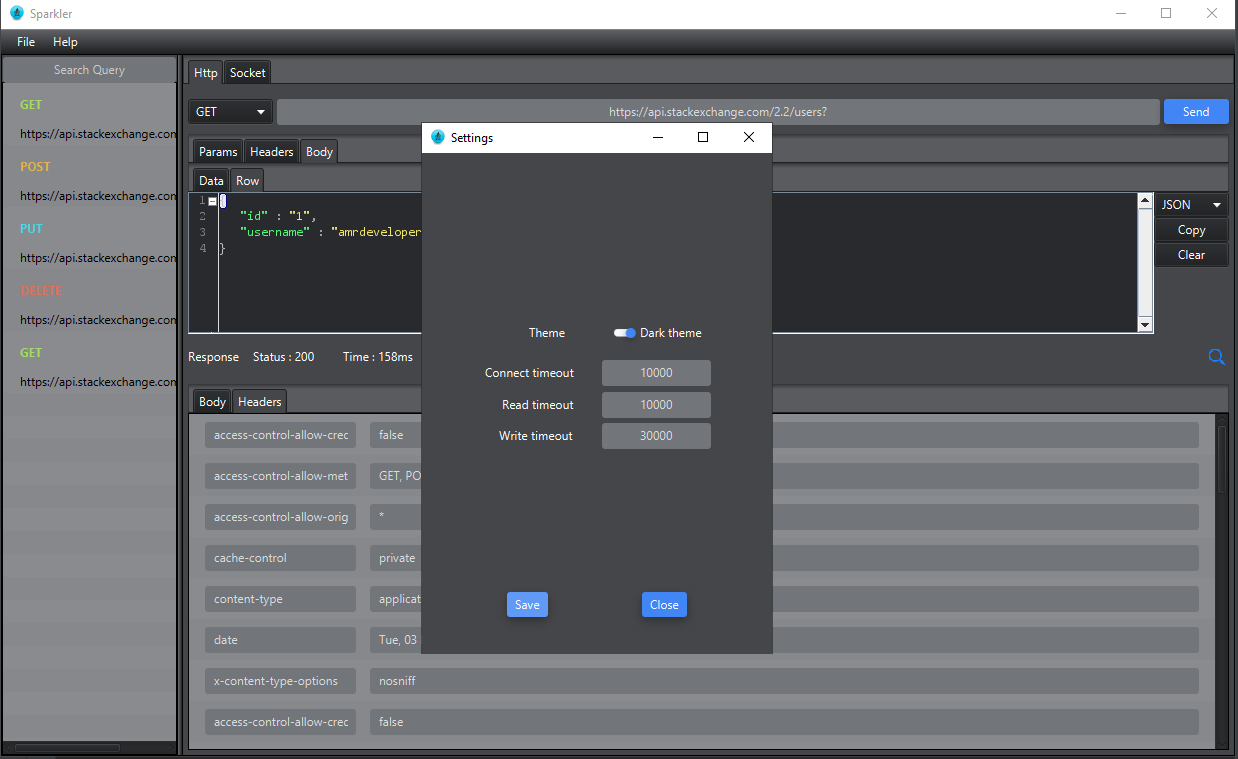The width and height of the screenshot is (1238, 759).
Task: Click the Clear body button
Action: pos(1191,255)
